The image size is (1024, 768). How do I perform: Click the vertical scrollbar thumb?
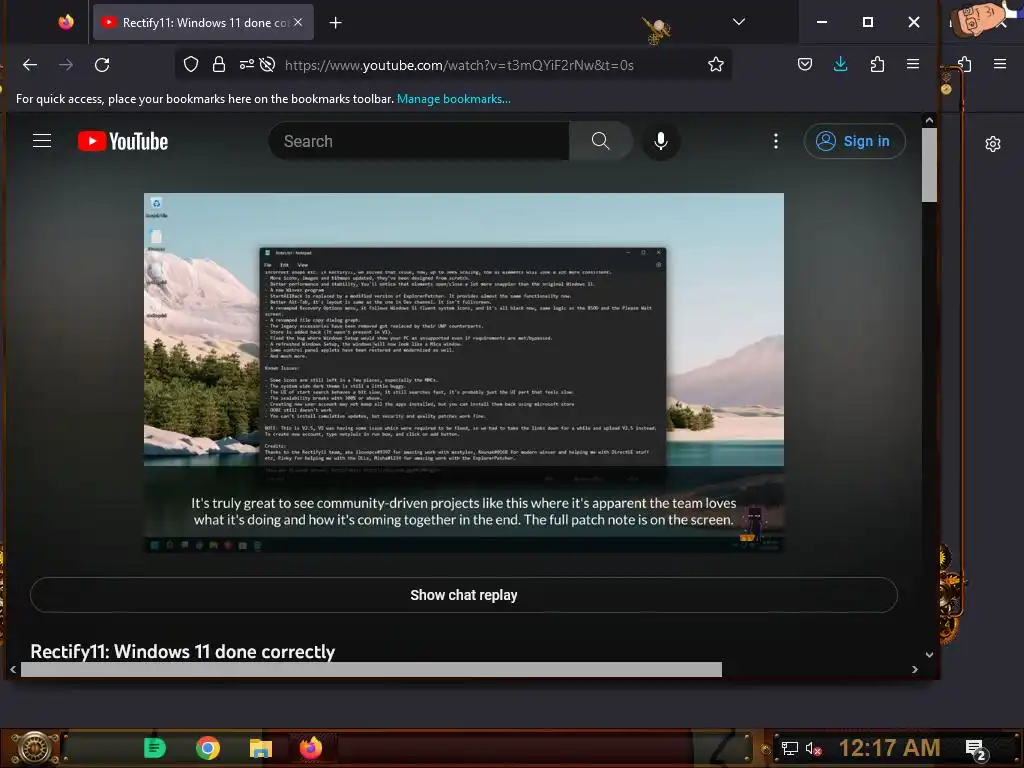pos(929,165)
